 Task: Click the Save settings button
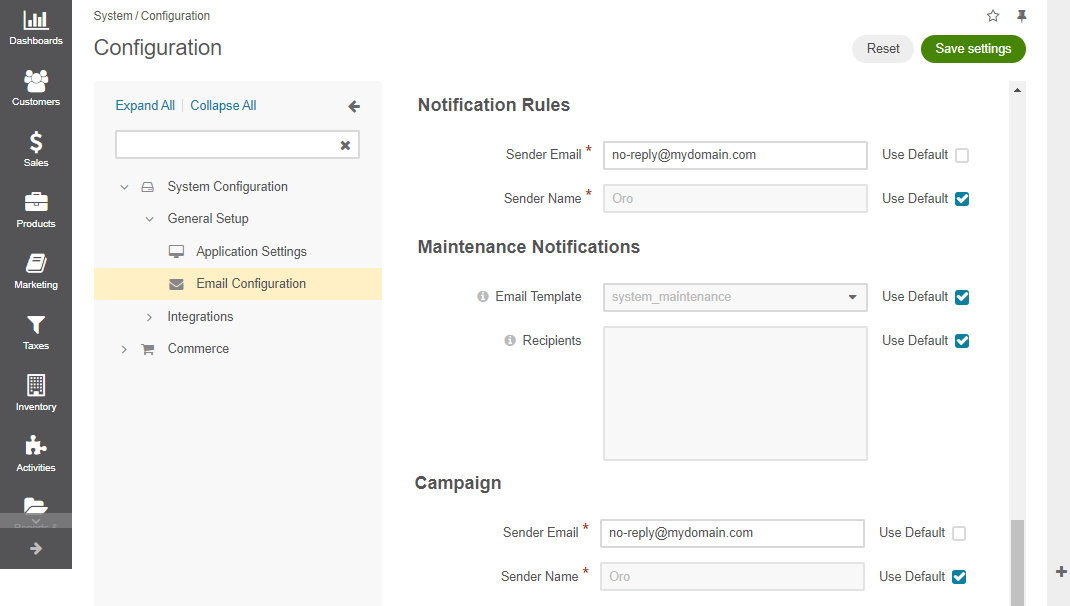pos(972,49)
